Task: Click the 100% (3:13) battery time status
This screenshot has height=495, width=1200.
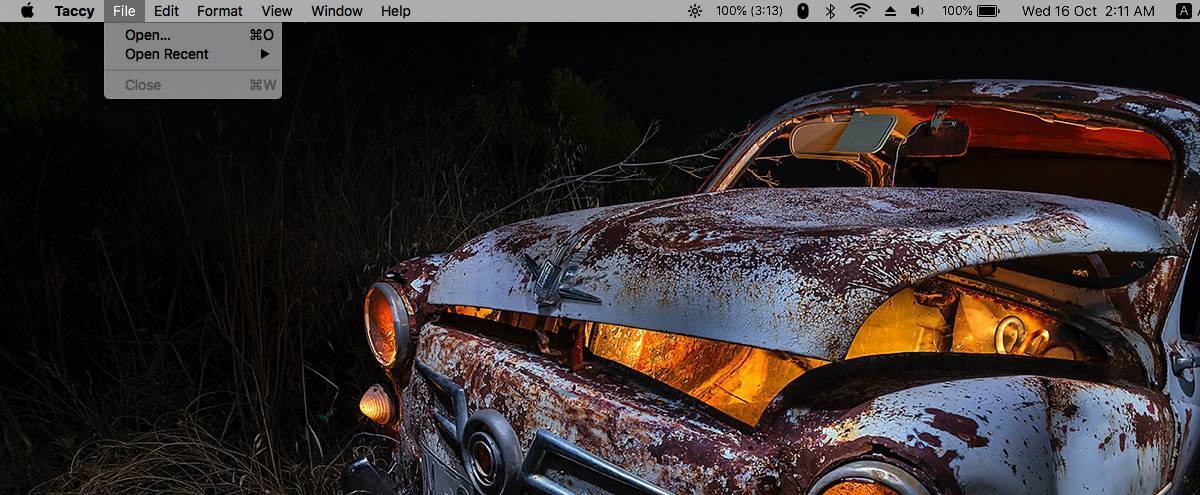Action: point(749,11)
